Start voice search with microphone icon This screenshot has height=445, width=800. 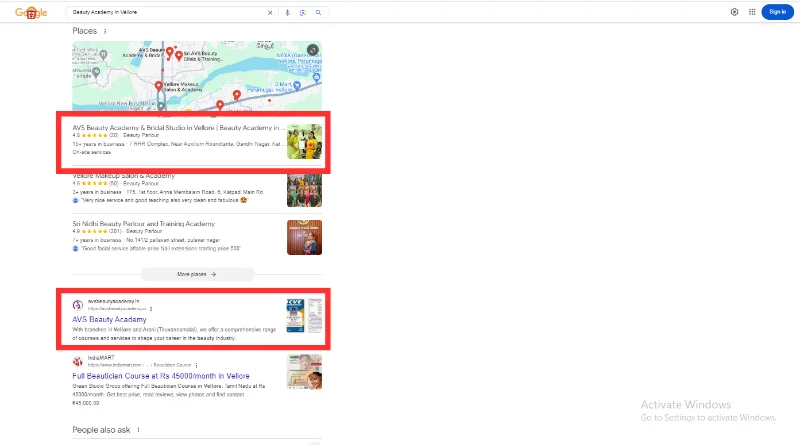coord(287,13)
